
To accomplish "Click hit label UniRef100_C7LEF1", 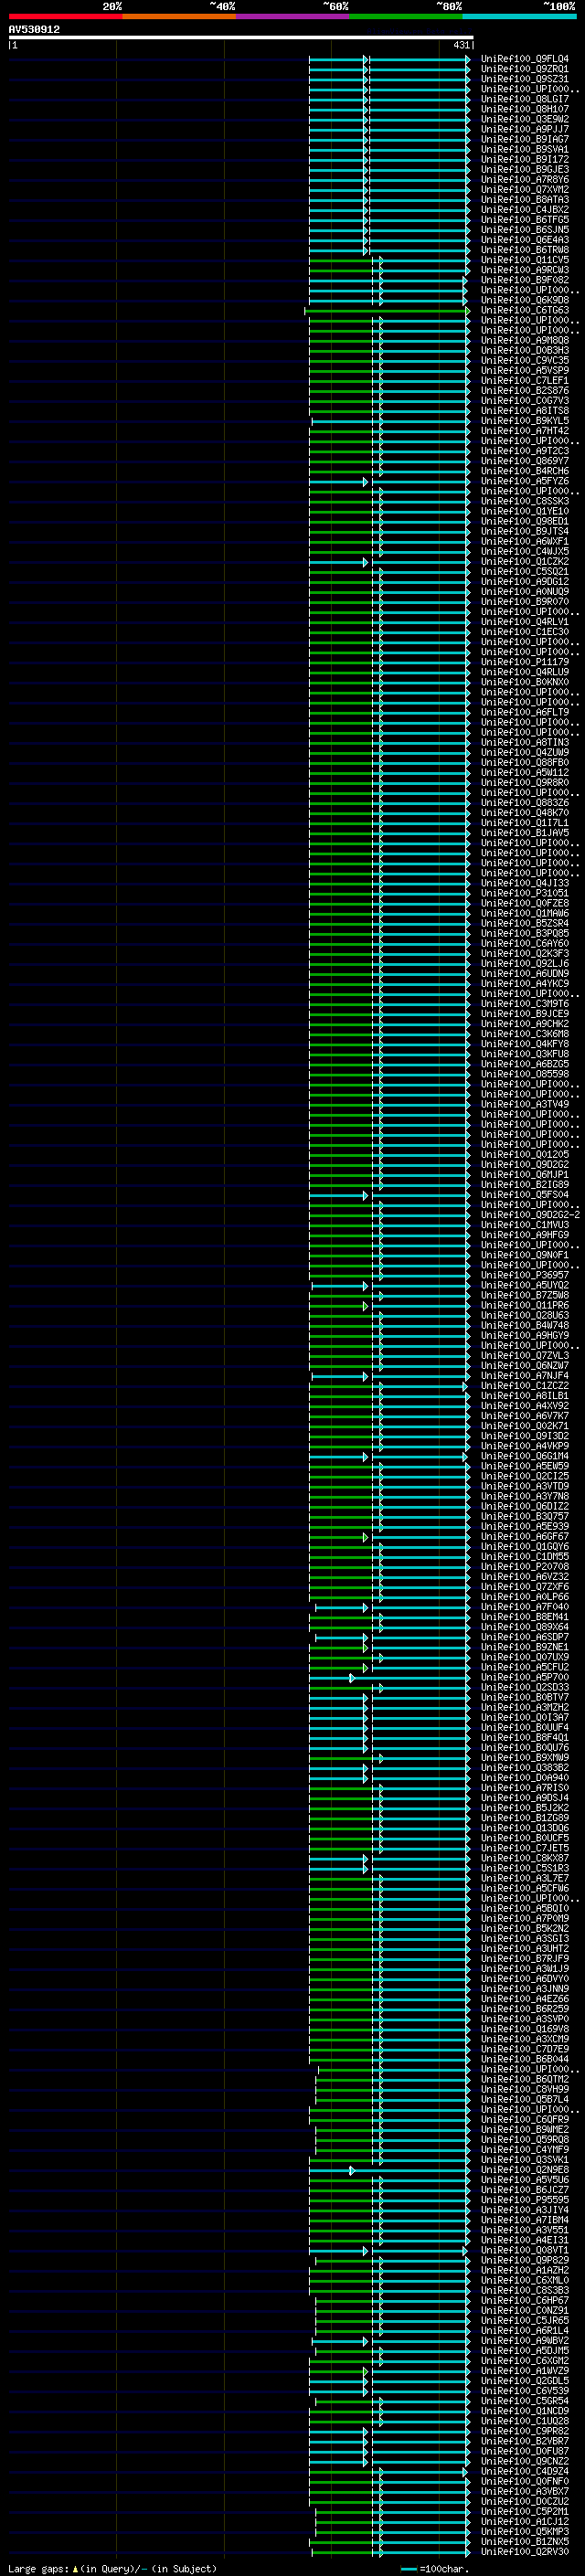I will point(525,381).
